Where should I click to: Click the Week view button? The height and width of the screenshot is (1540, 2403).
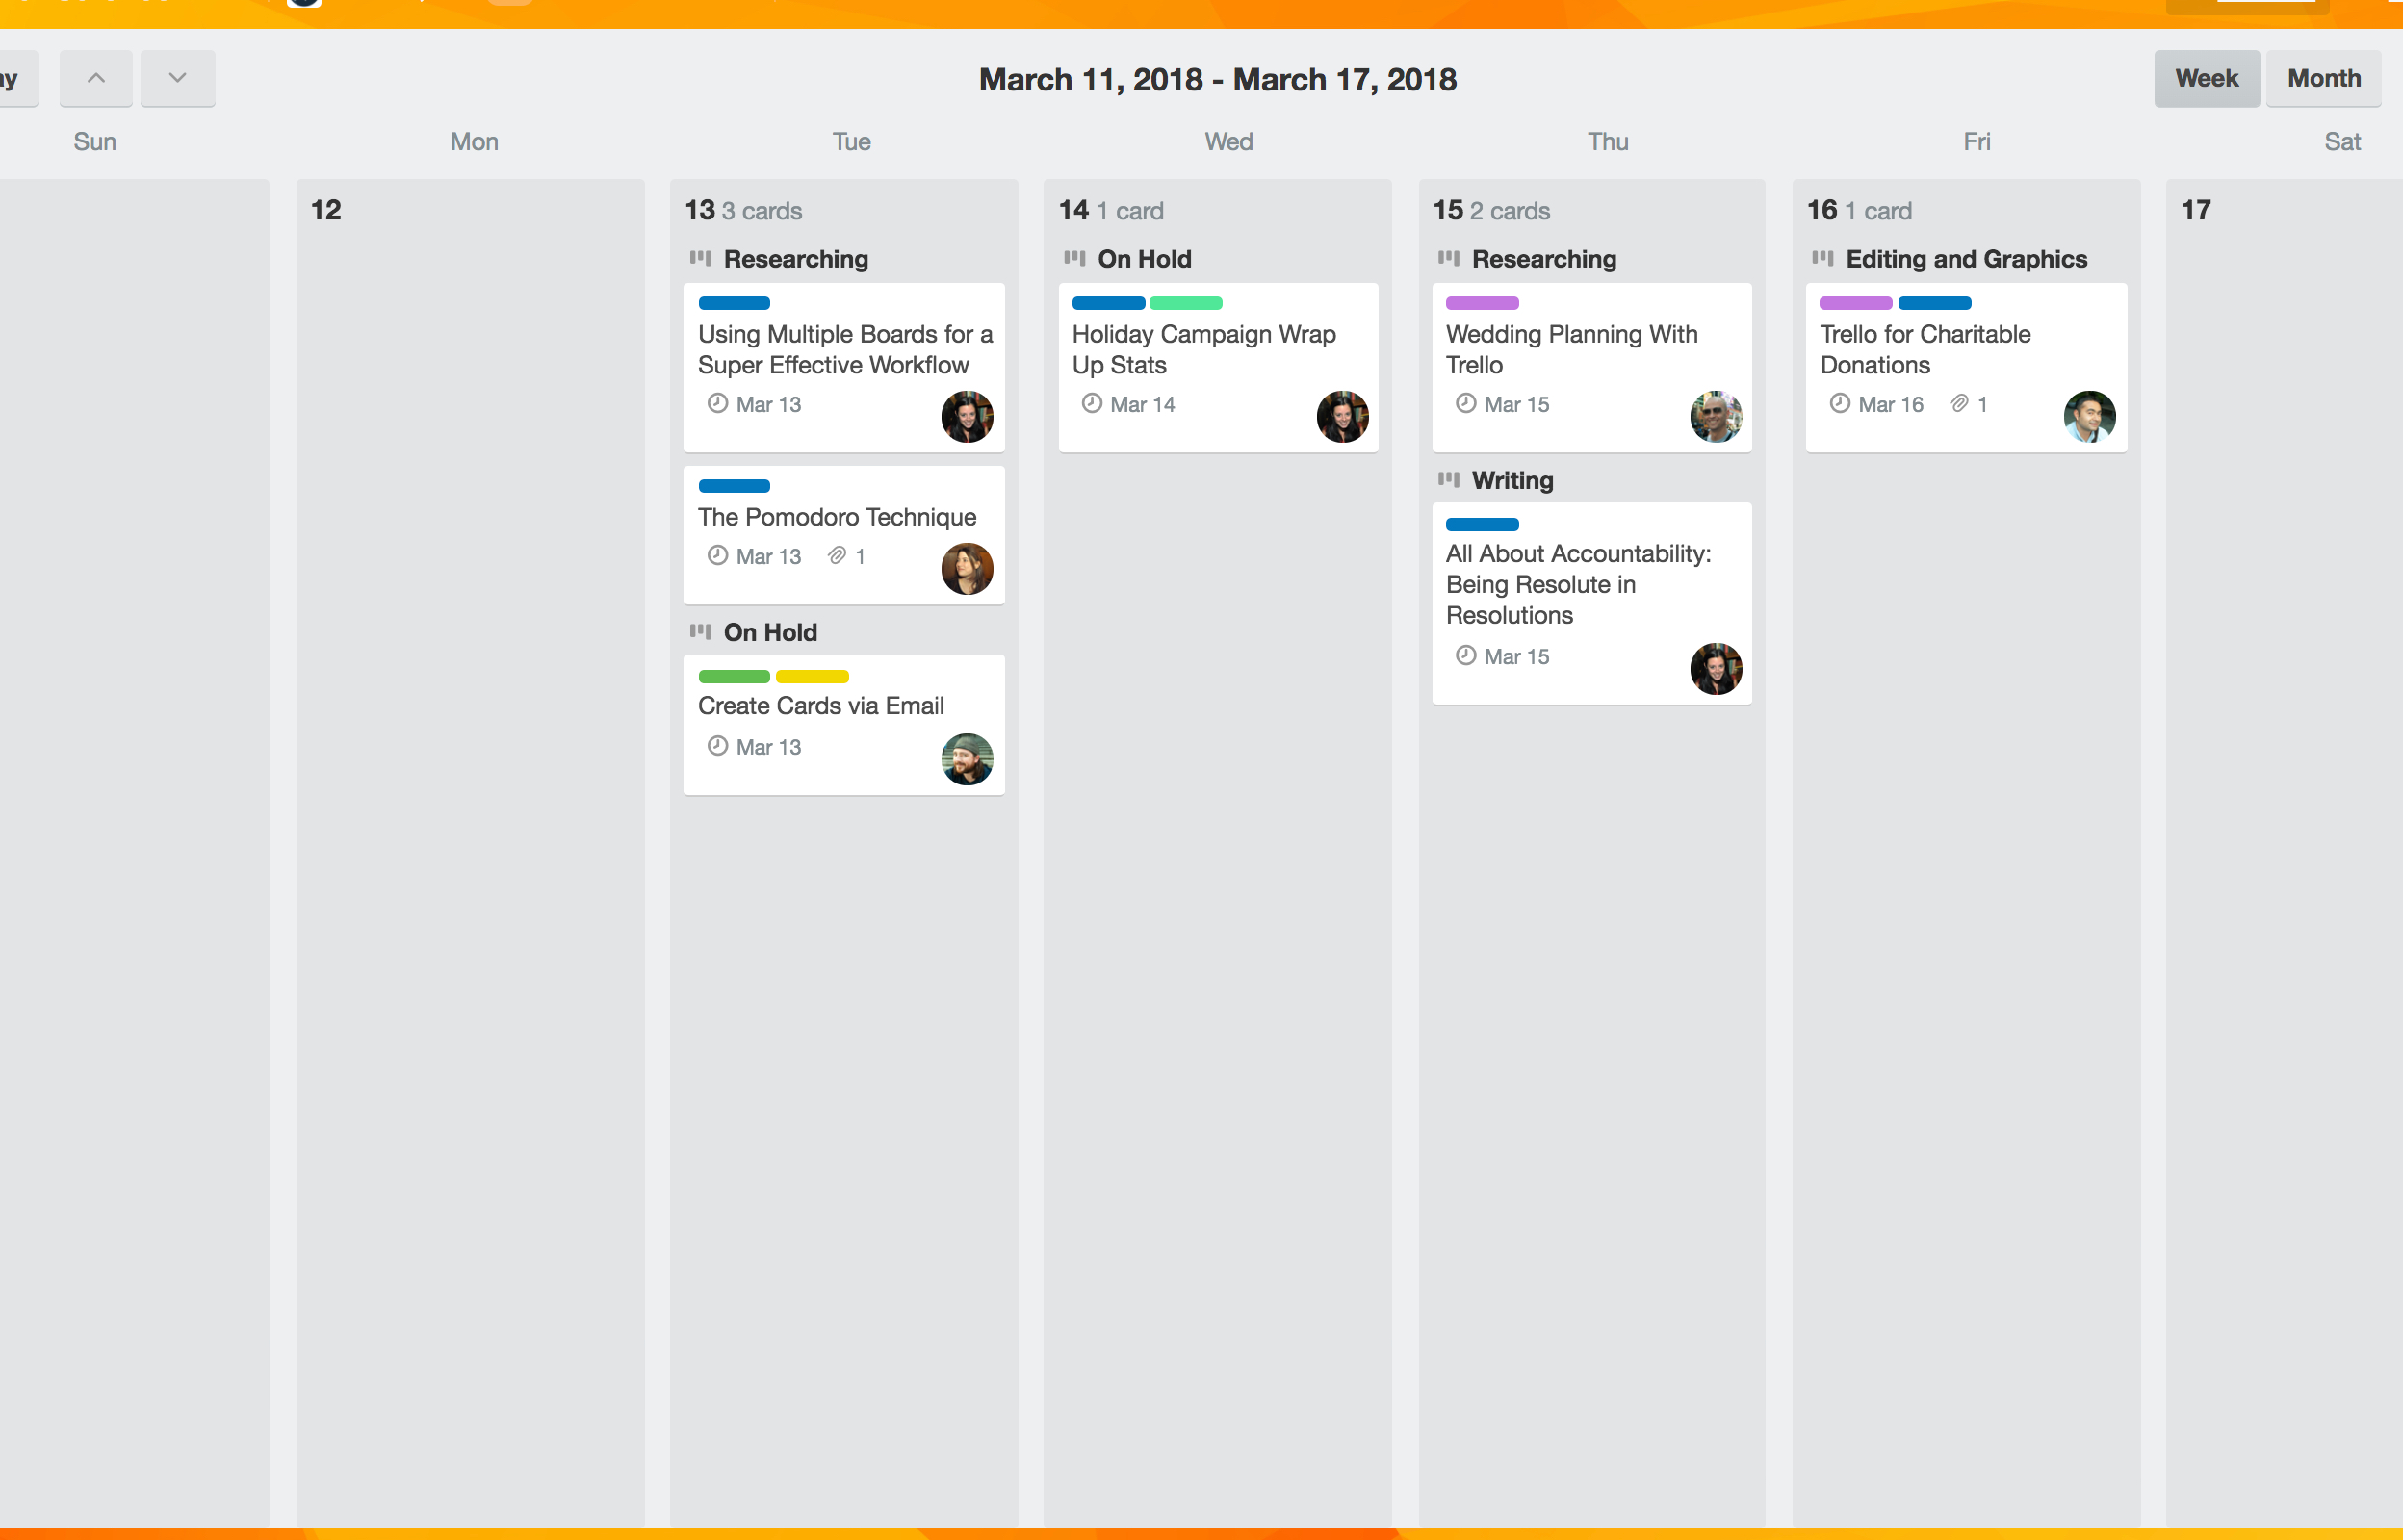pos(2204,79)
